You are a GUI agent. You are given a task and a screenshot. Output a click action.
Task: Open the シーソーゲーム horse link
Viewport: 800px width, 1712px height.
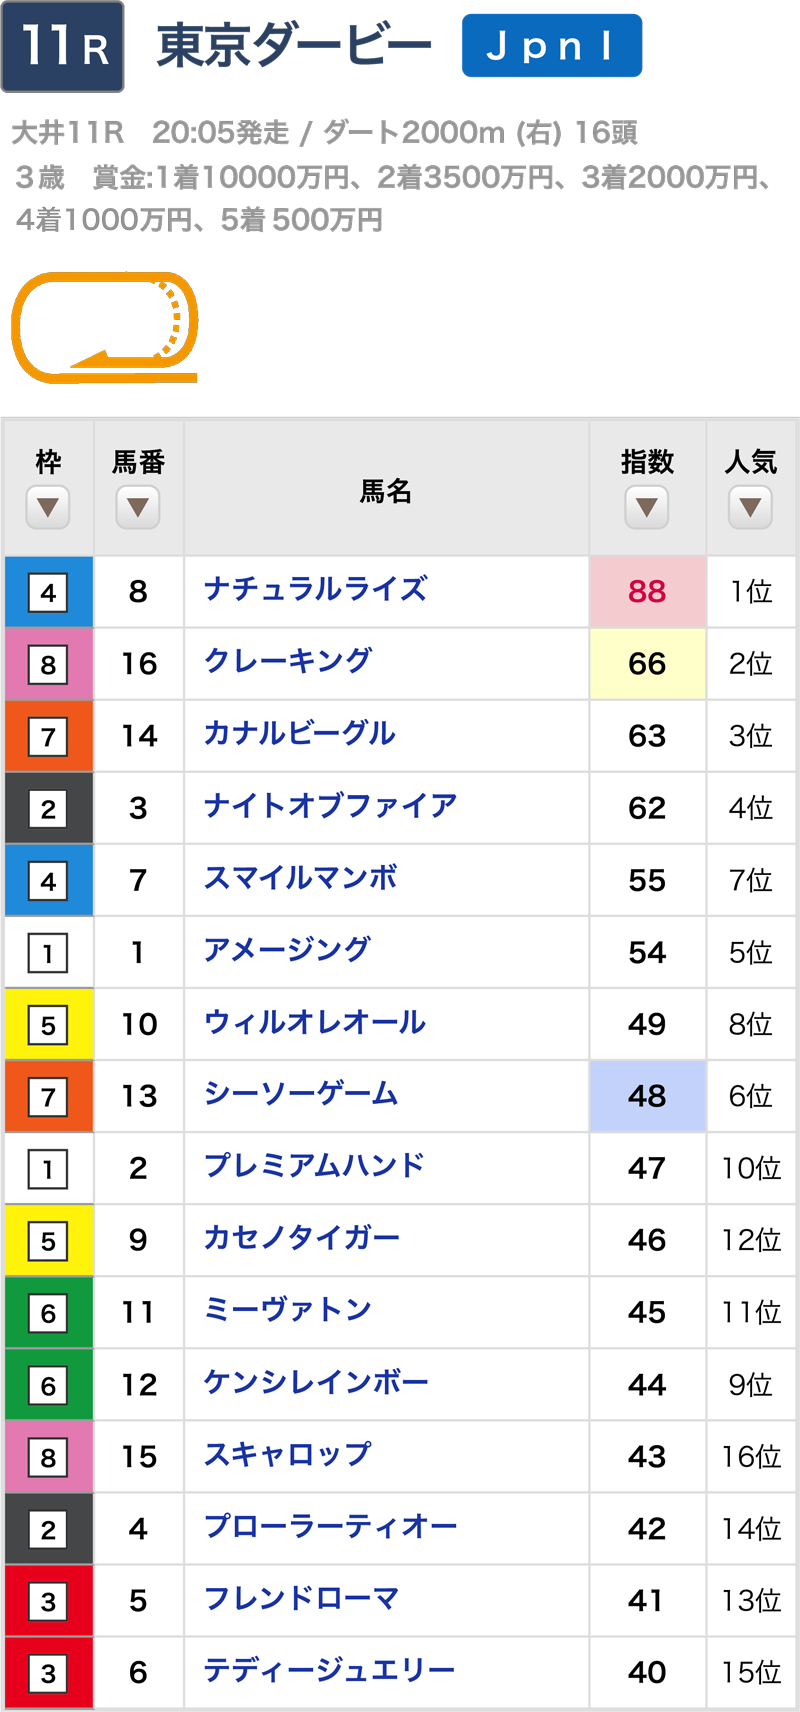[301, 1095]
